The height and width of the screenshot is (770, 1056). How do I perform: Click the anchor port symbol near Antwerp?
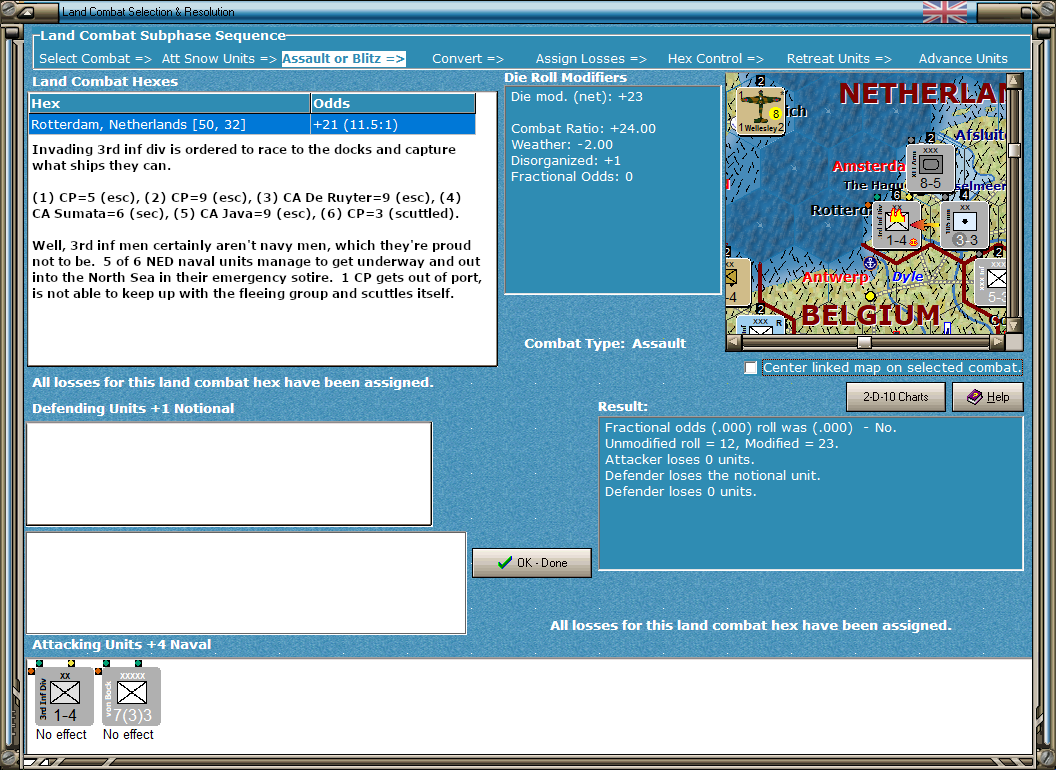click(x=869, y=263)
